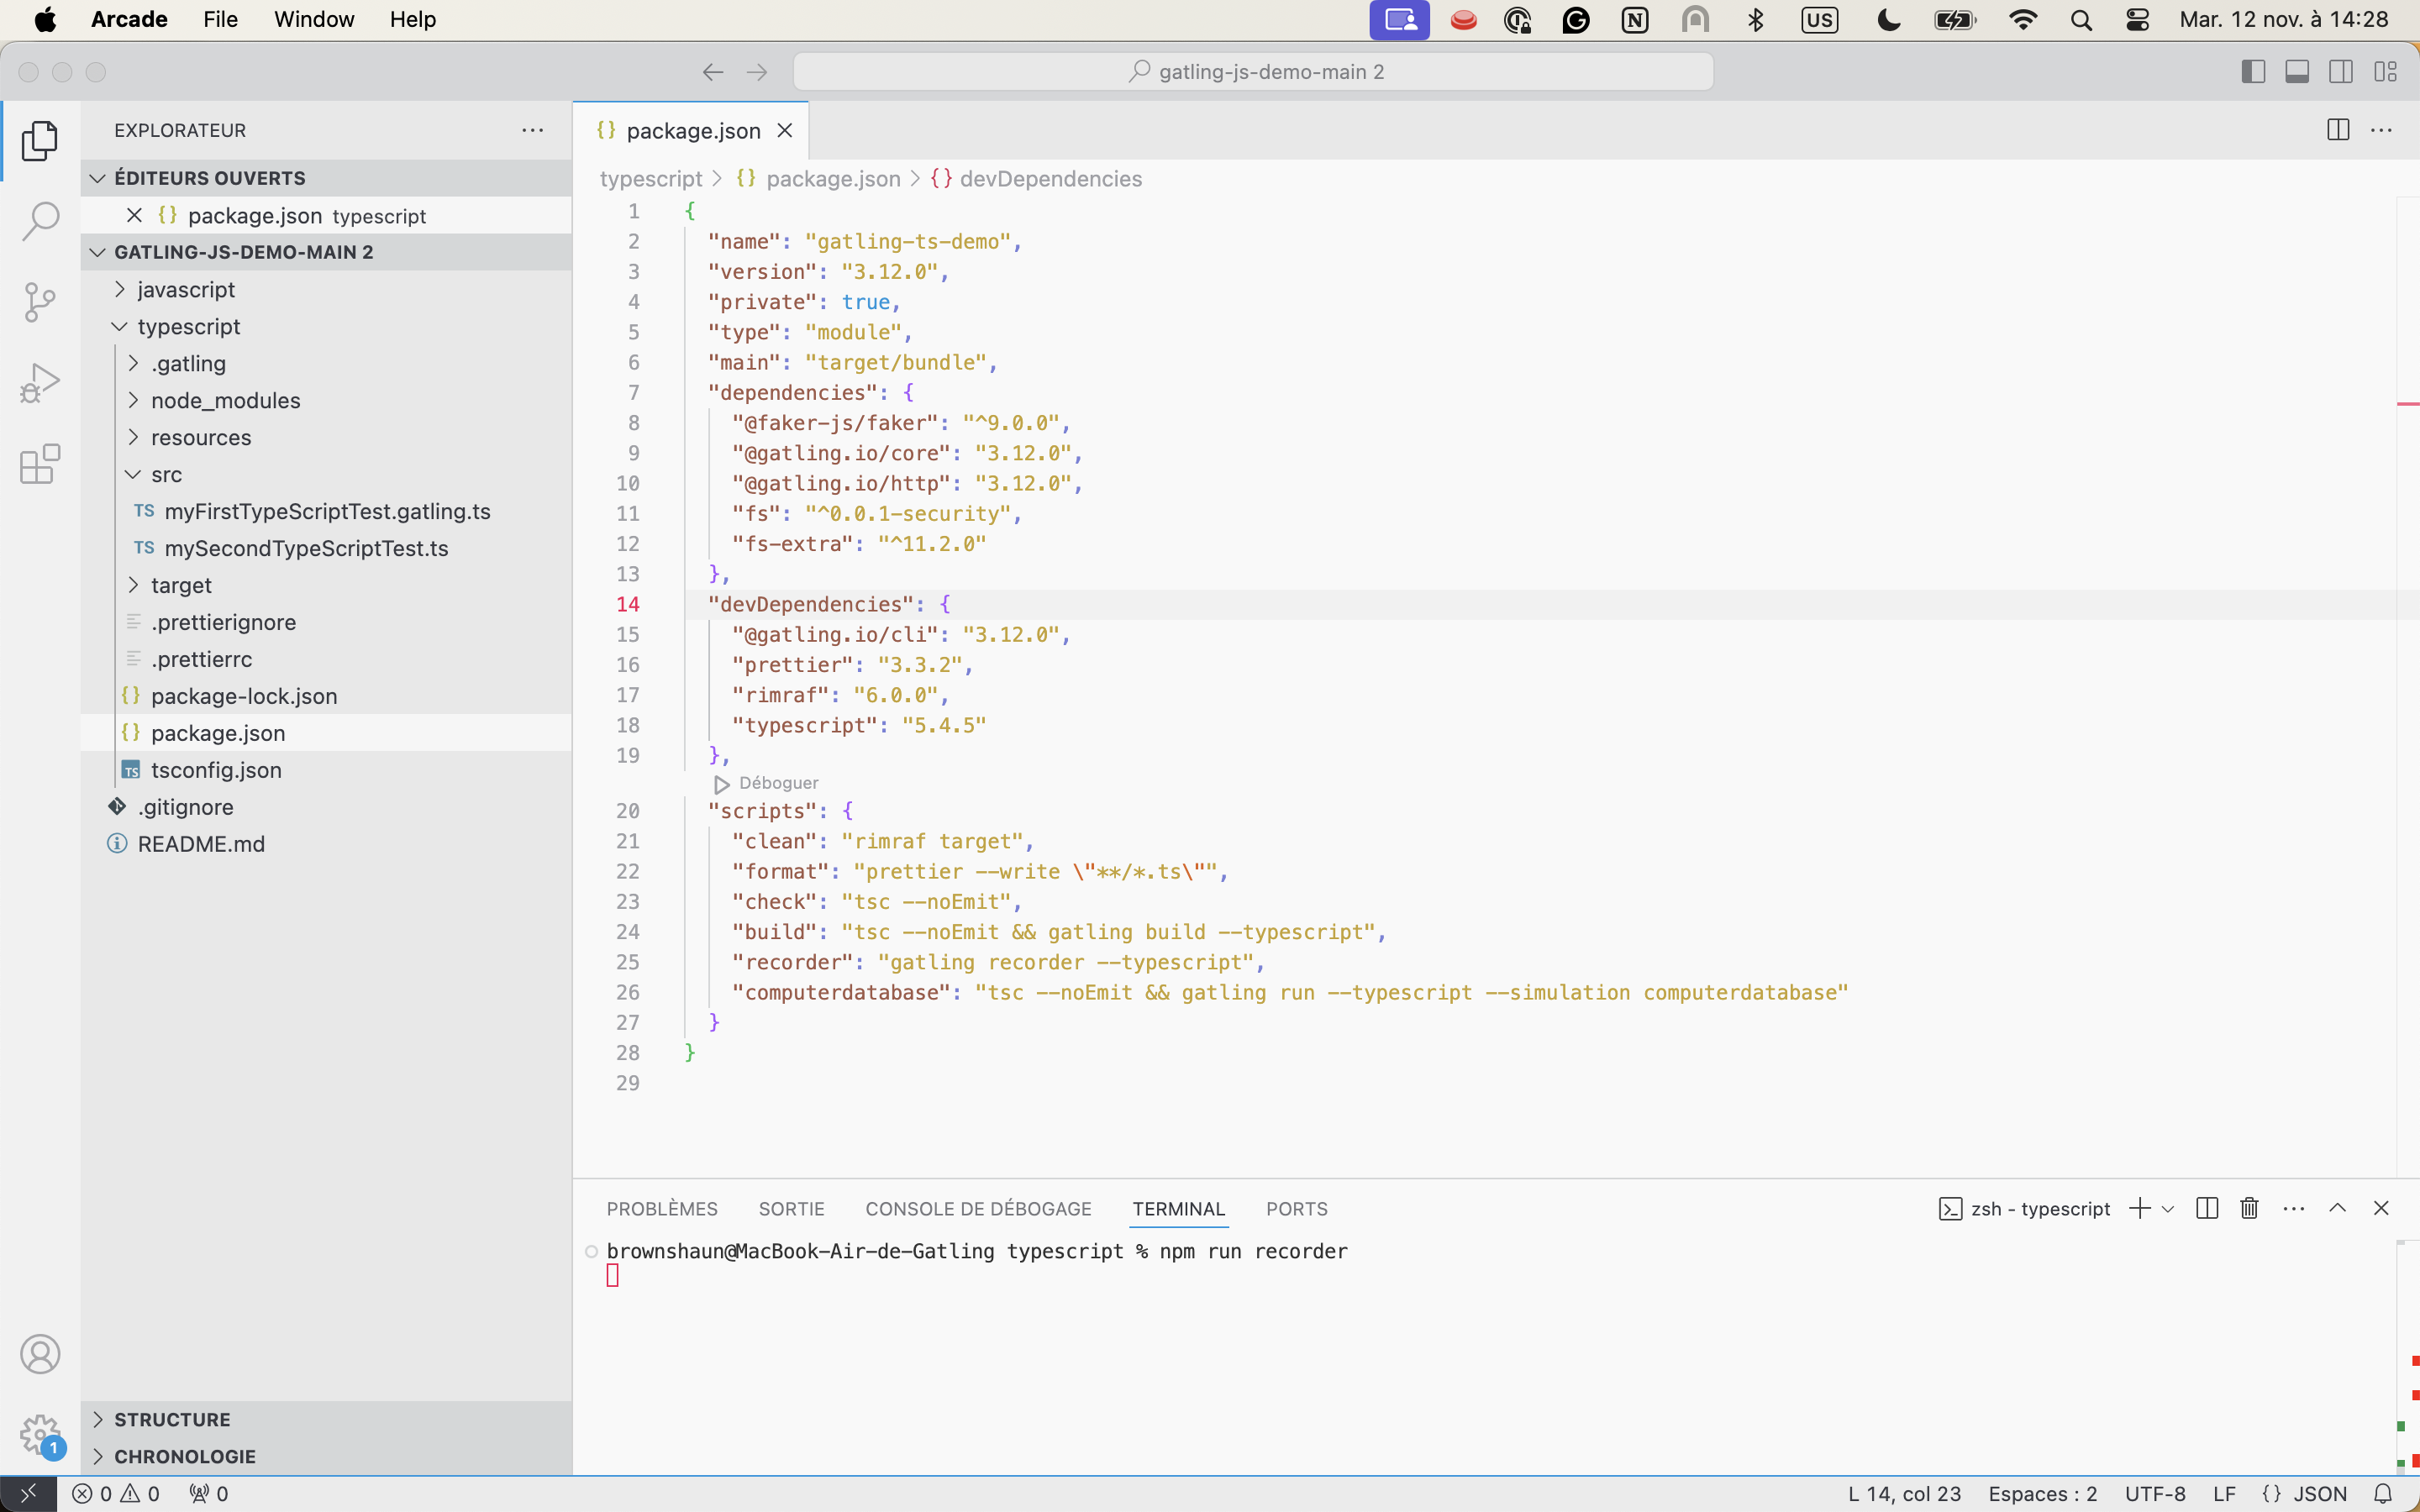Open the File menu
The height and width of the screenshot is (1512, 2420).
click(x=220, y=20)
